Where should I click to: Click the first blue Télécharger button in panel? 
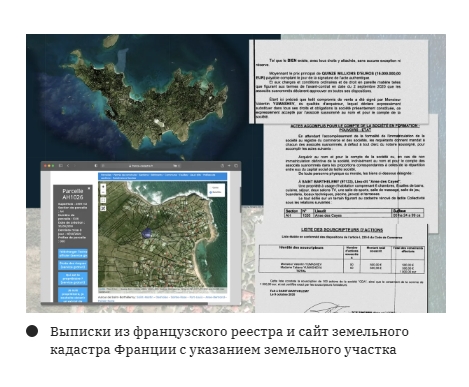(x=73, y=254)
